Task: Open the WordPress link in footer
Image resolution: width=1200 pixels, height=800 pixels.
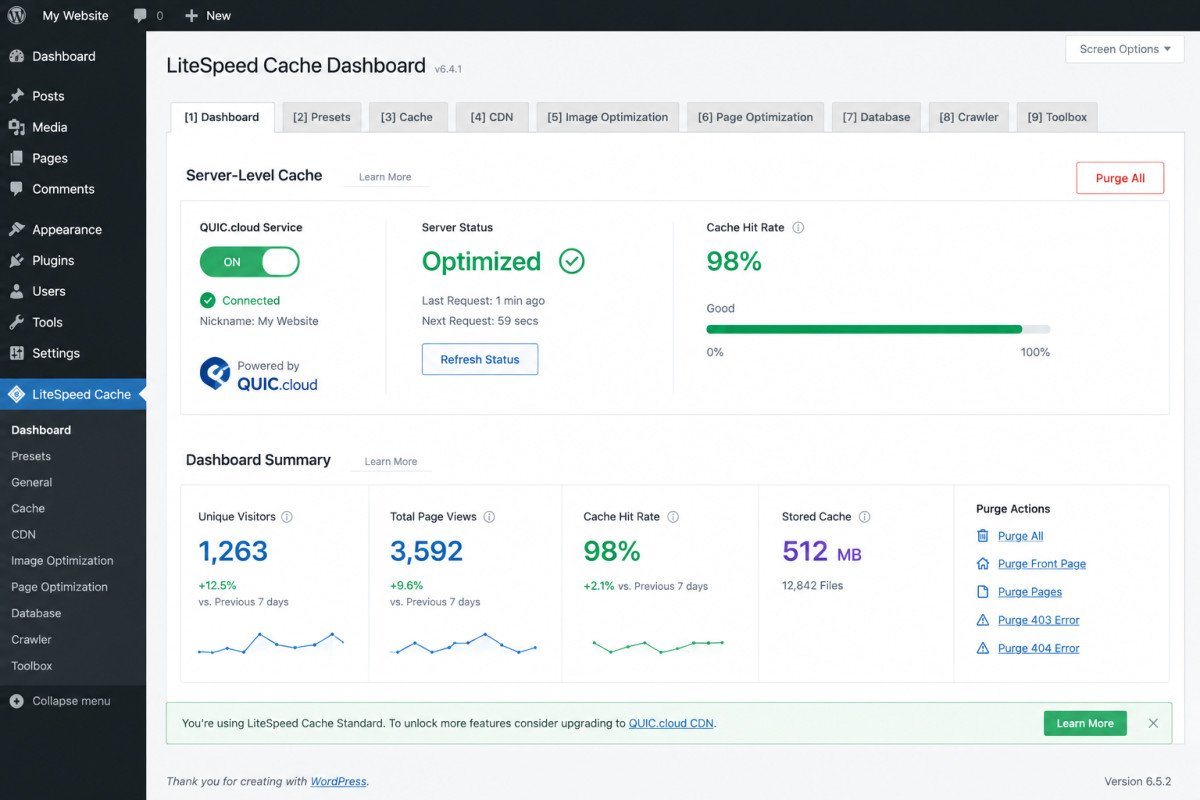Action: click(338, 781)
